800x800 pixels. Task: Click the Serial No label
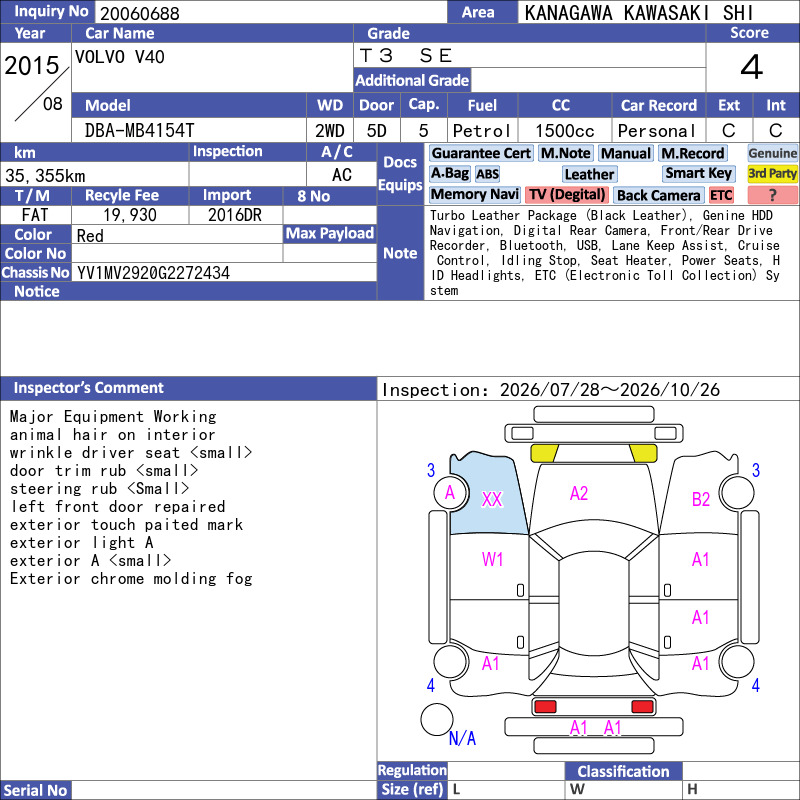(35, 790)
